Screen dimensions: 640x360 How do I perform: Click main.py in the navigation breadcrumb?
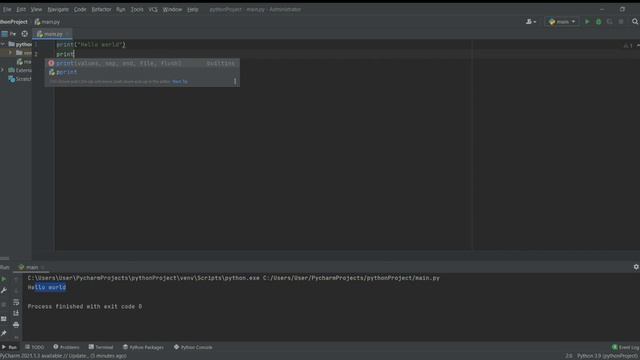click(x=47, y=22)
